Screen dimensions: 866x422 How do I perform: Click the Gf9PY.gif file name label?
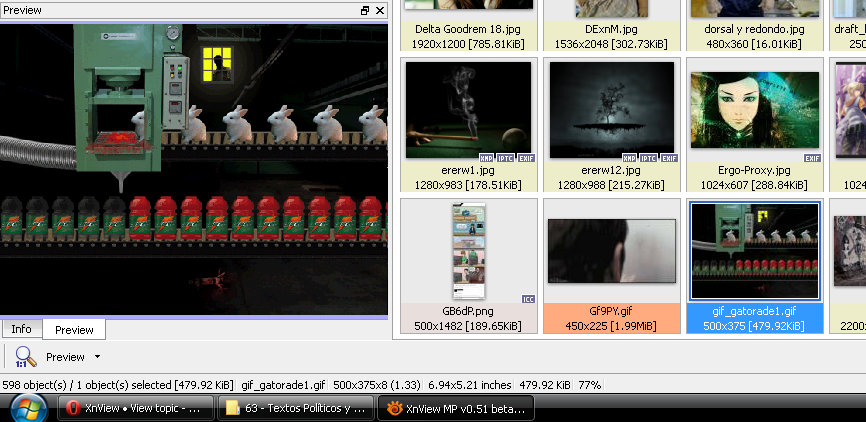point(611,311)
